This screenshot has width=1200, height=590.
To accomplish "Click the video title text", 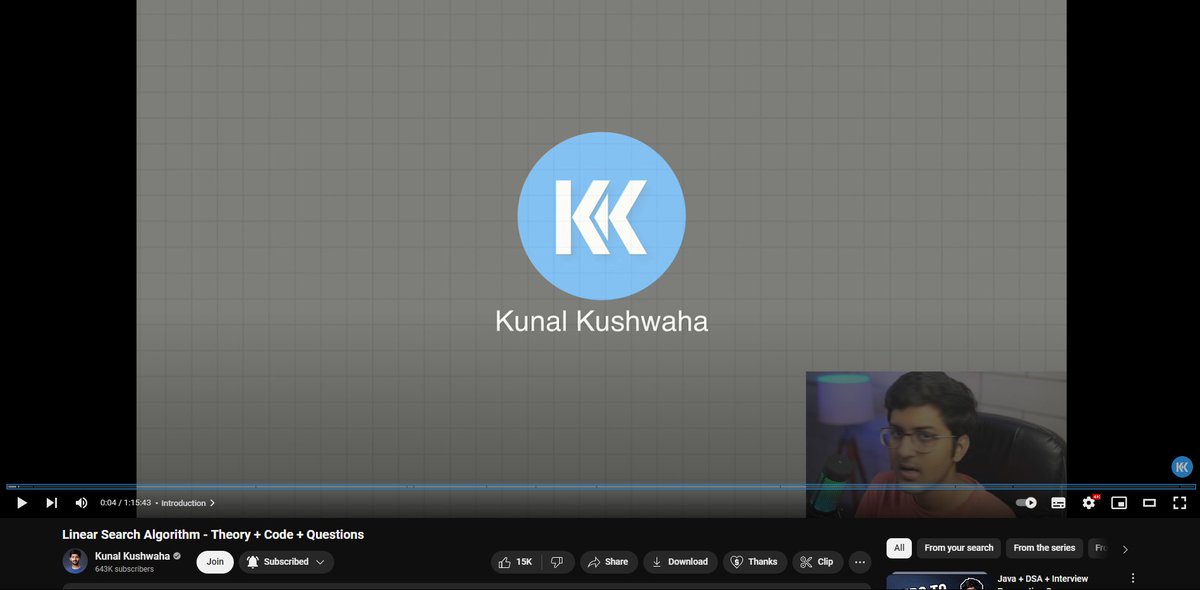I will pyautogui.click(x=213, y=535).
